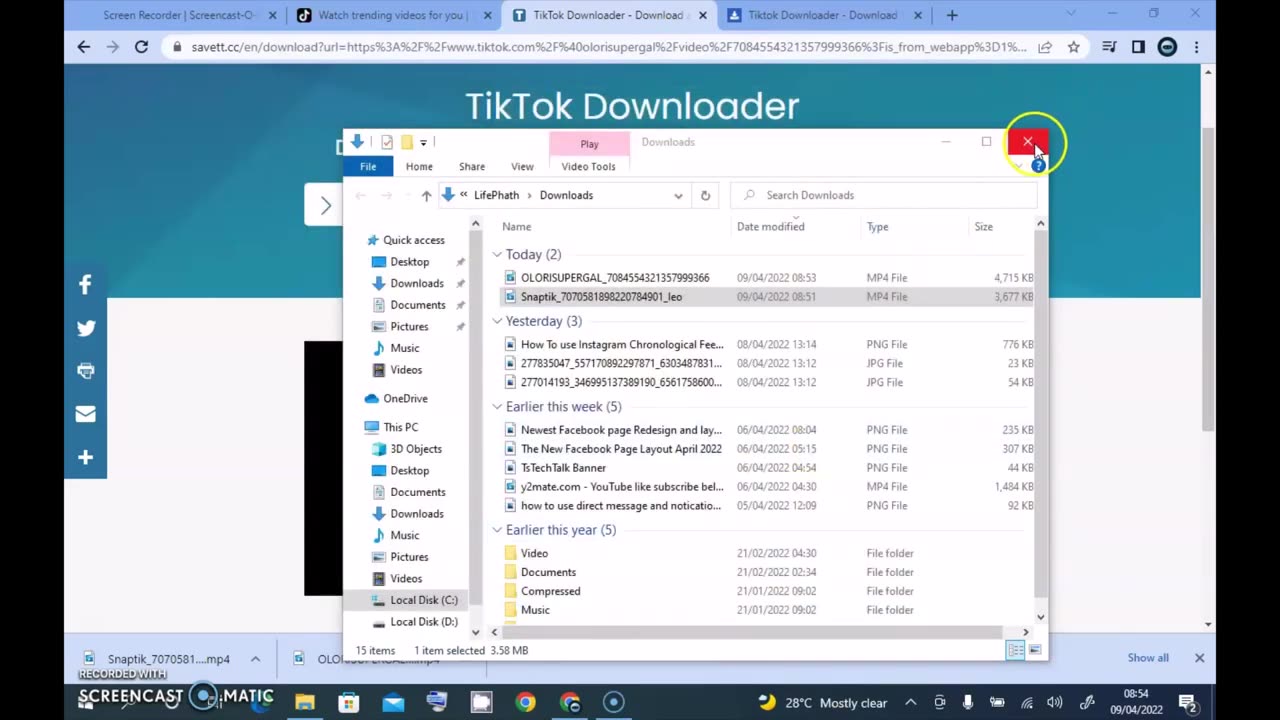The height and width of the screenshot is (720, 1280).
Task: Select Quick access in navigation pane
Action: point(413,240)
